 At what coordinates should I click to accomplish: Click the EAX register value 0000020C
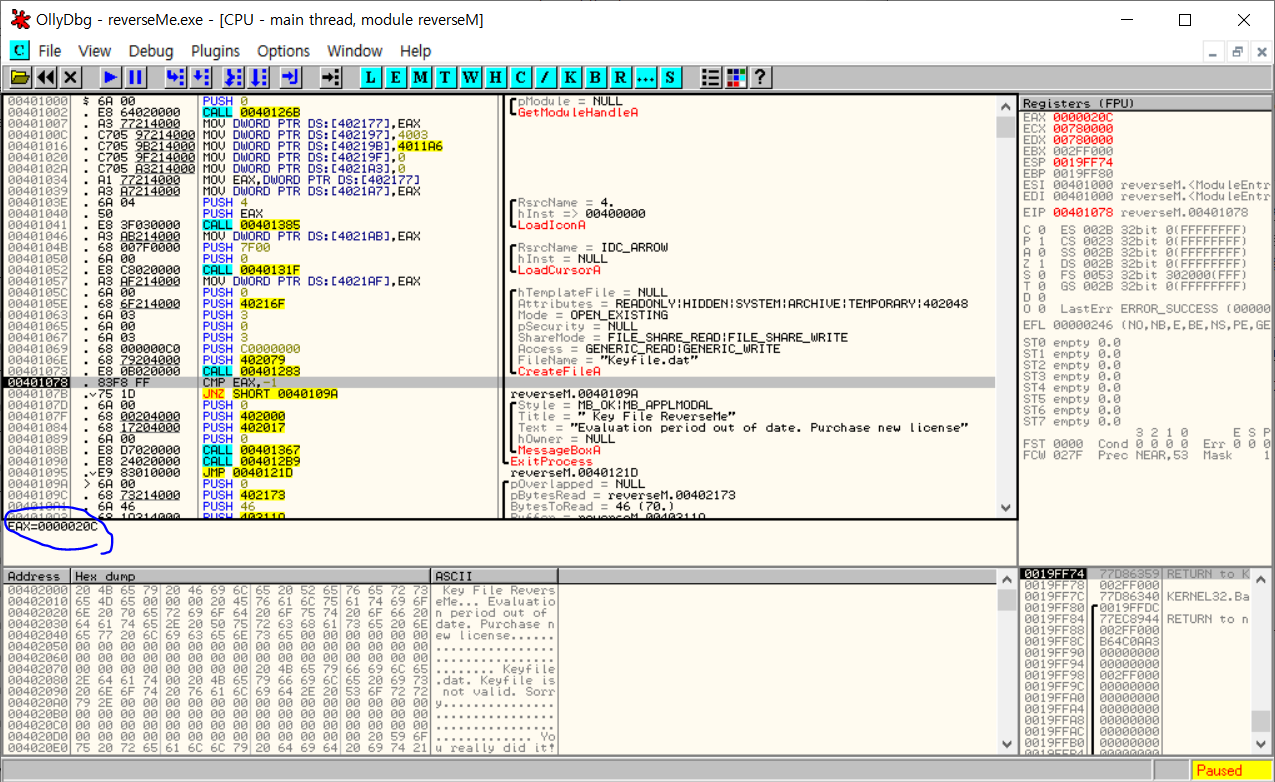[x=1083, y=118]
